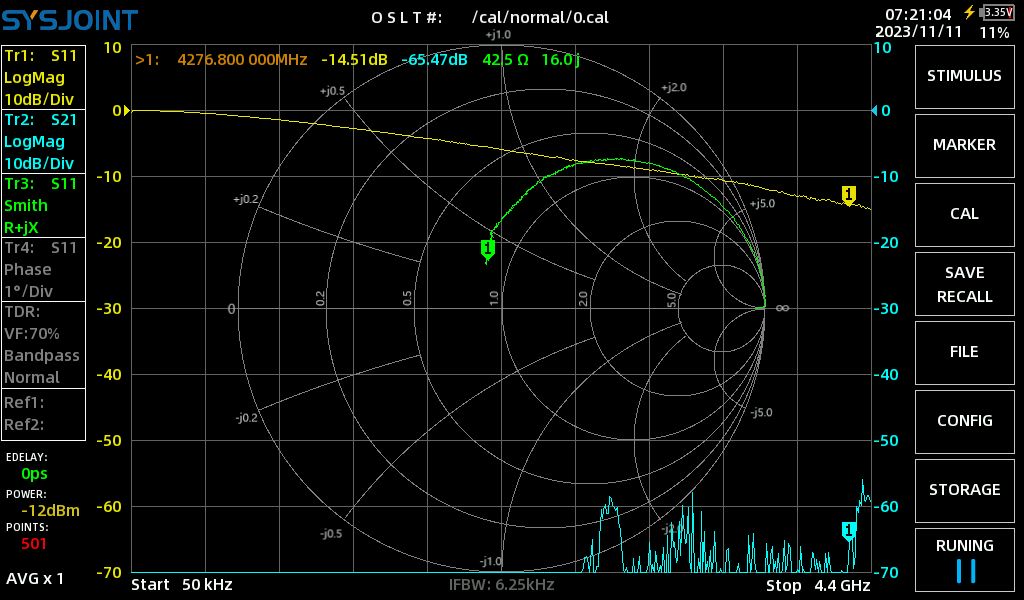Click yellow marker 1 on S11 trace
The image size is (1024, 600).
click(849, 194)
